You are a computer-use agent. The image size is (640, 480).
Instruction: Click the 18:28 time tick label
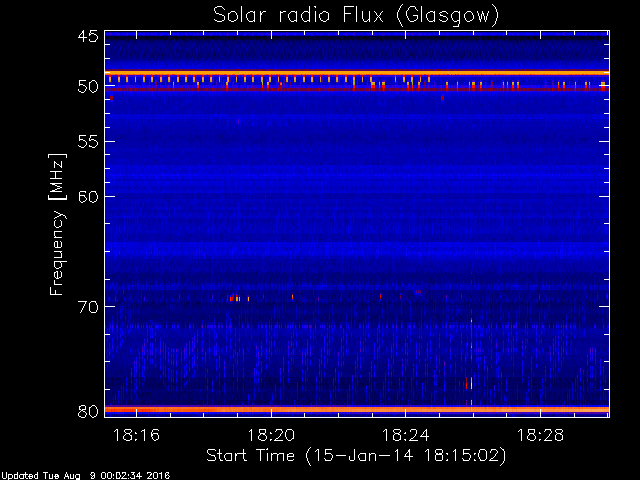coord(540,435)
